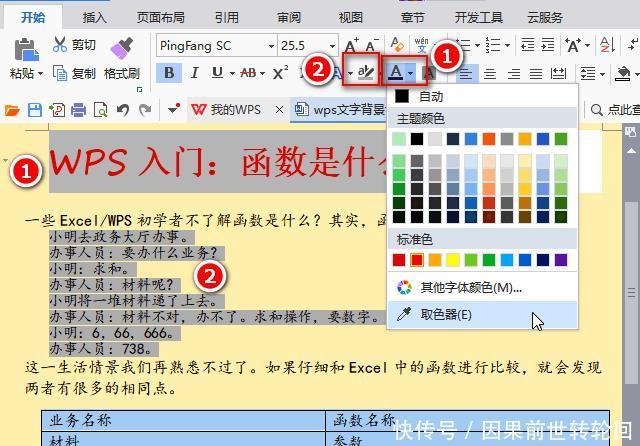The image size is (640, 446).
Task: Click the save floppy disk icon
Action: (35, 110)
